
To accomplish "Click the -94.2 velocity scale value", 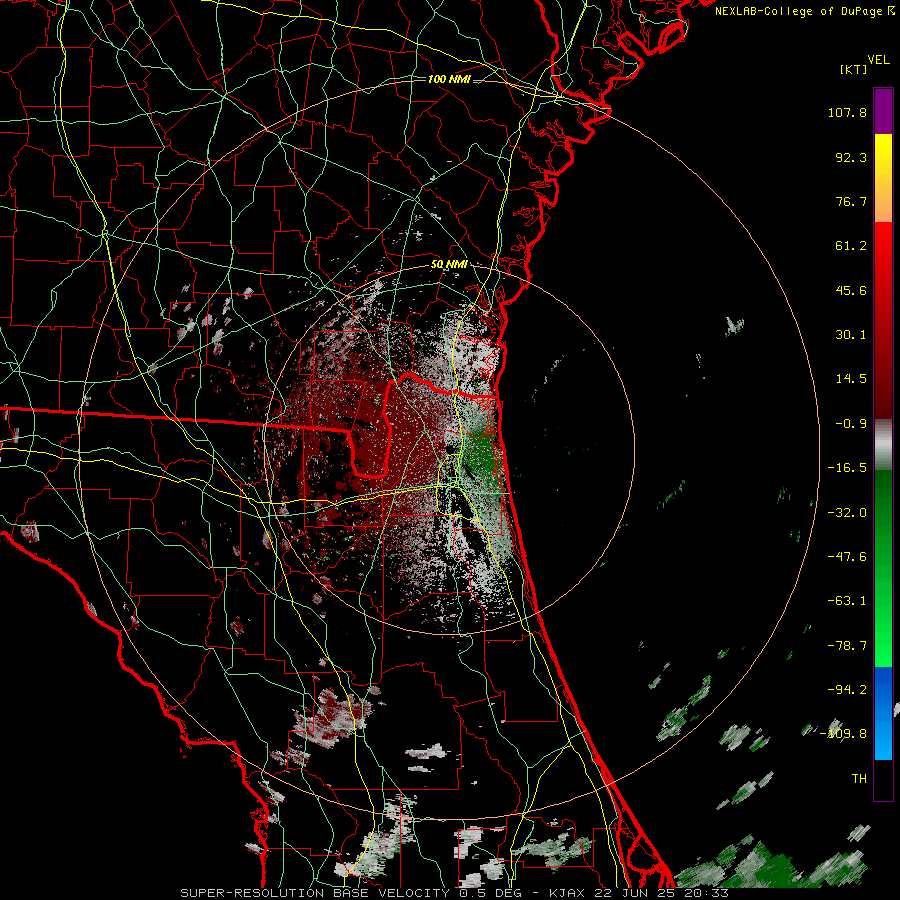I will [x=847, y=689].
